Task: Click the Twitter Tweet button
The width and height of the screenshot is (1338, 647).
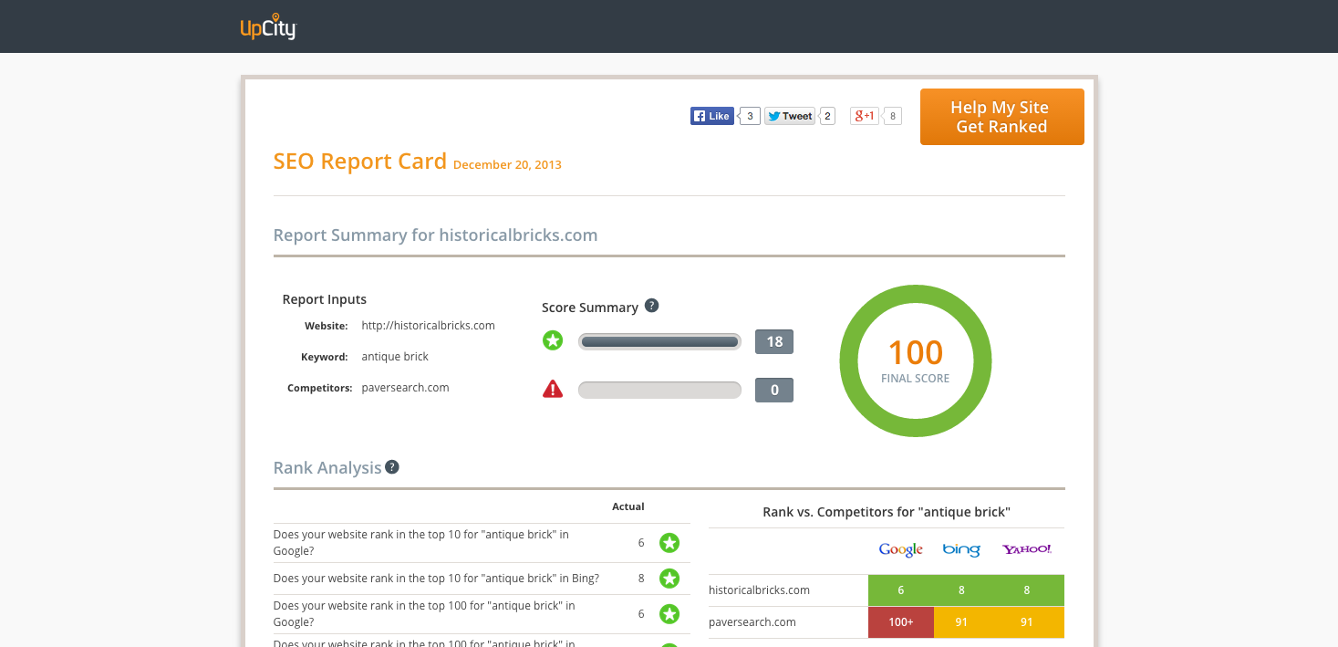Action: (790, 116)
